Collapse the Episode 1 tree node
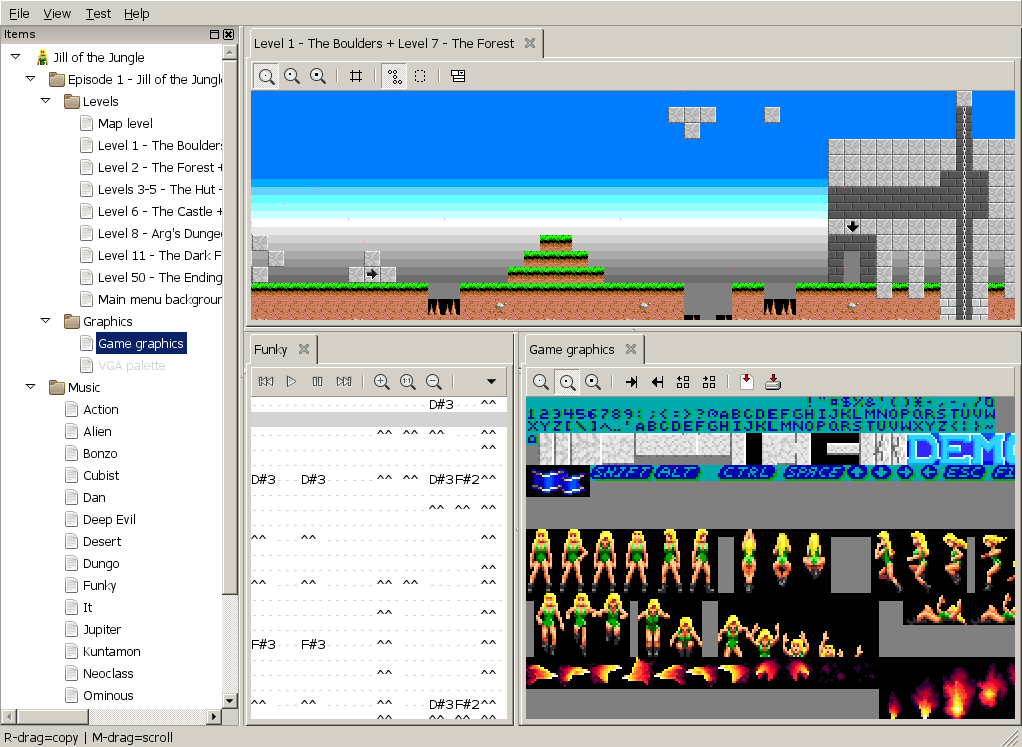 click(31, 79)
